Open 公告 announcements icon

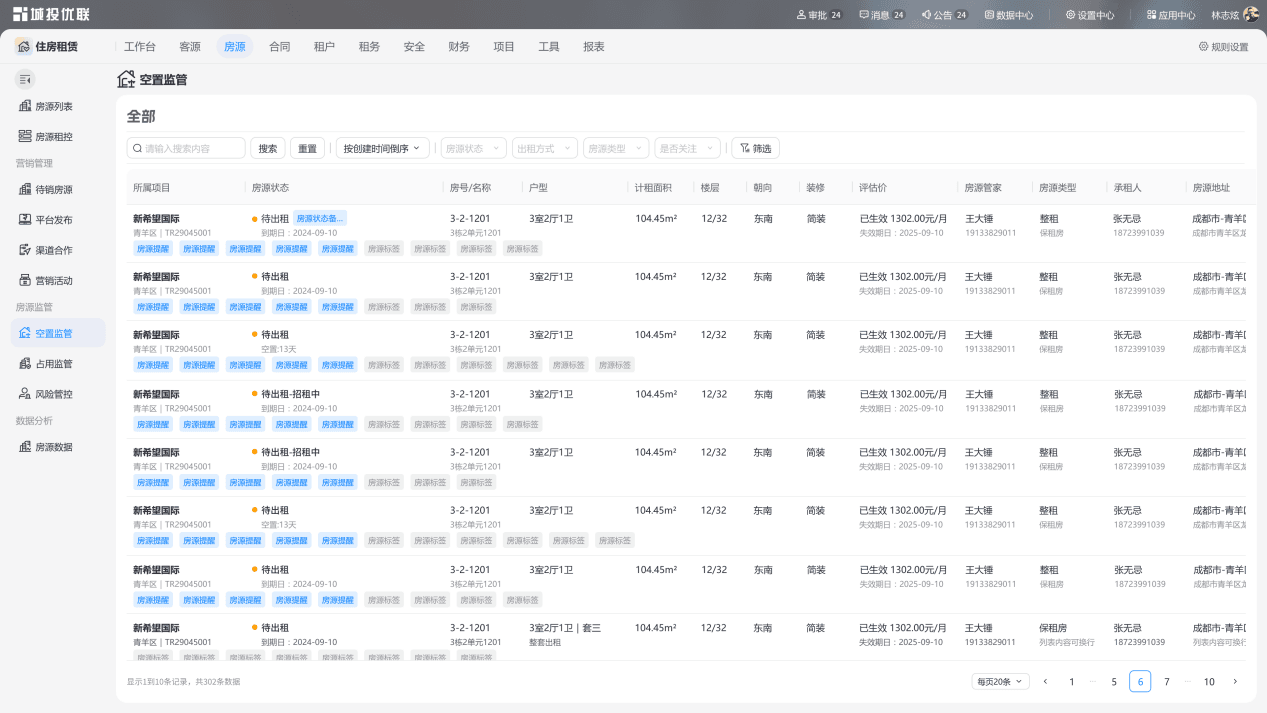(927, 15)
